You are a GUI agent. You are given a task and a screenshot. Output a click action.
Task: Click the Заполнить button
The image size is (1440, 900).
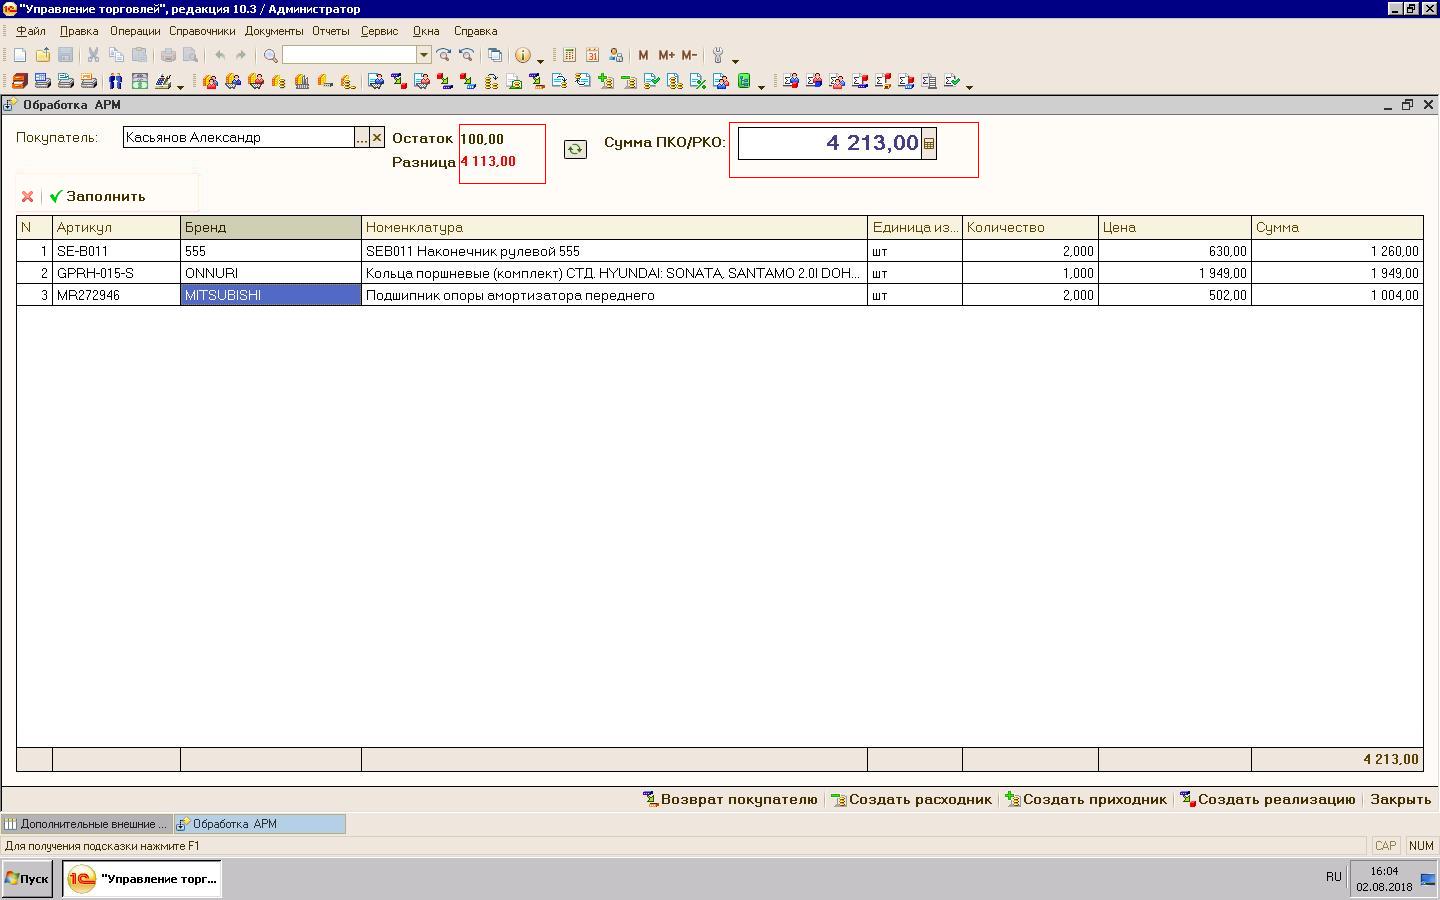[98, 197]
